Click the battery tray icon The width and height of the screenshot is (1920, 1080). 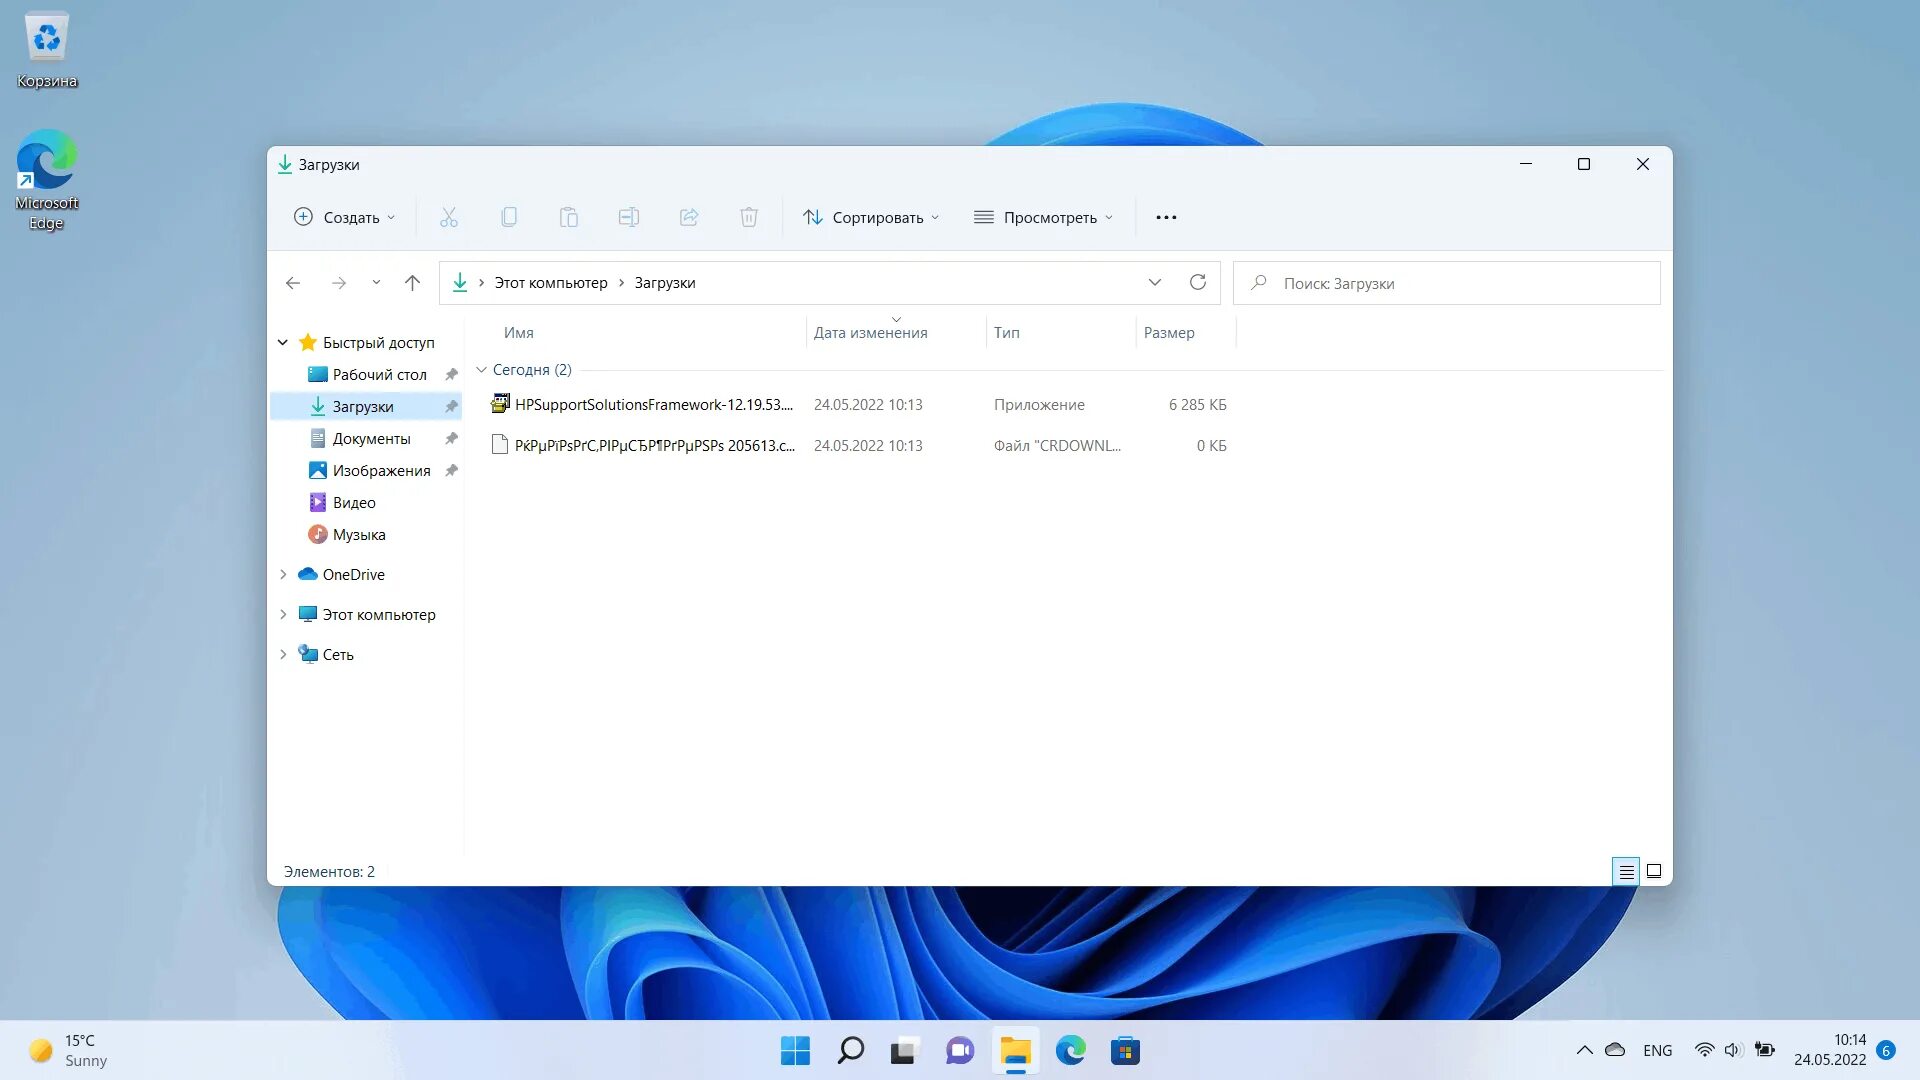(x=1765, y=1050)
